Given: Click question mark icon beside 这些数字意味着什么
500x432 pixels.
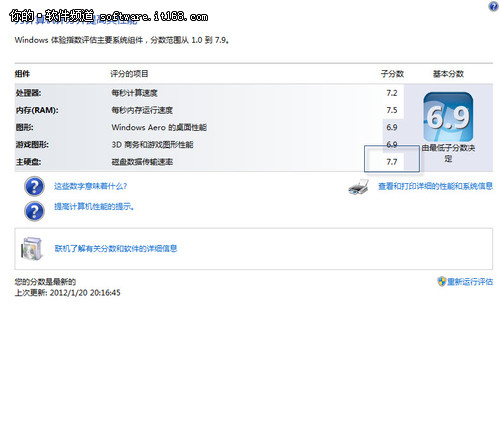Looking at the screenshot, I should click(x=34, y=186).
